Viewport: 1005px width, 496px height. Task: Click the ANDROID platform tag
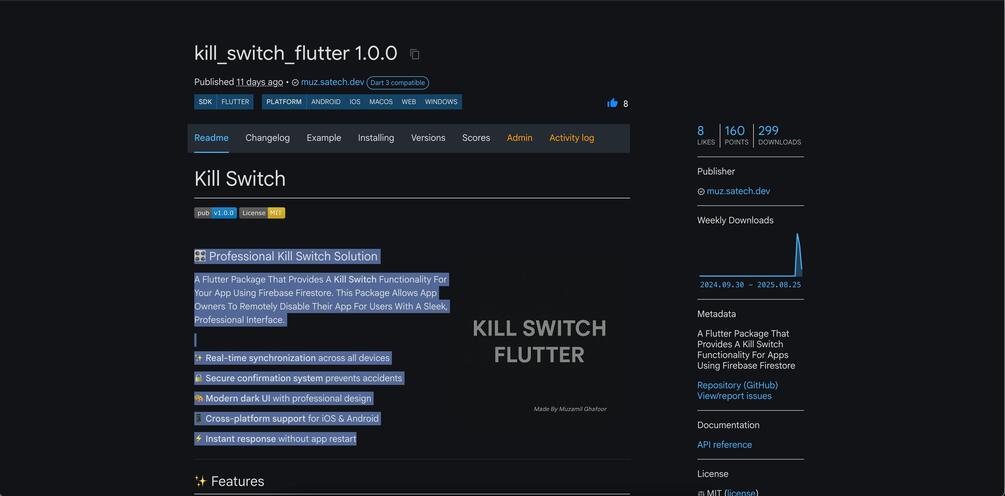point(326,102)
